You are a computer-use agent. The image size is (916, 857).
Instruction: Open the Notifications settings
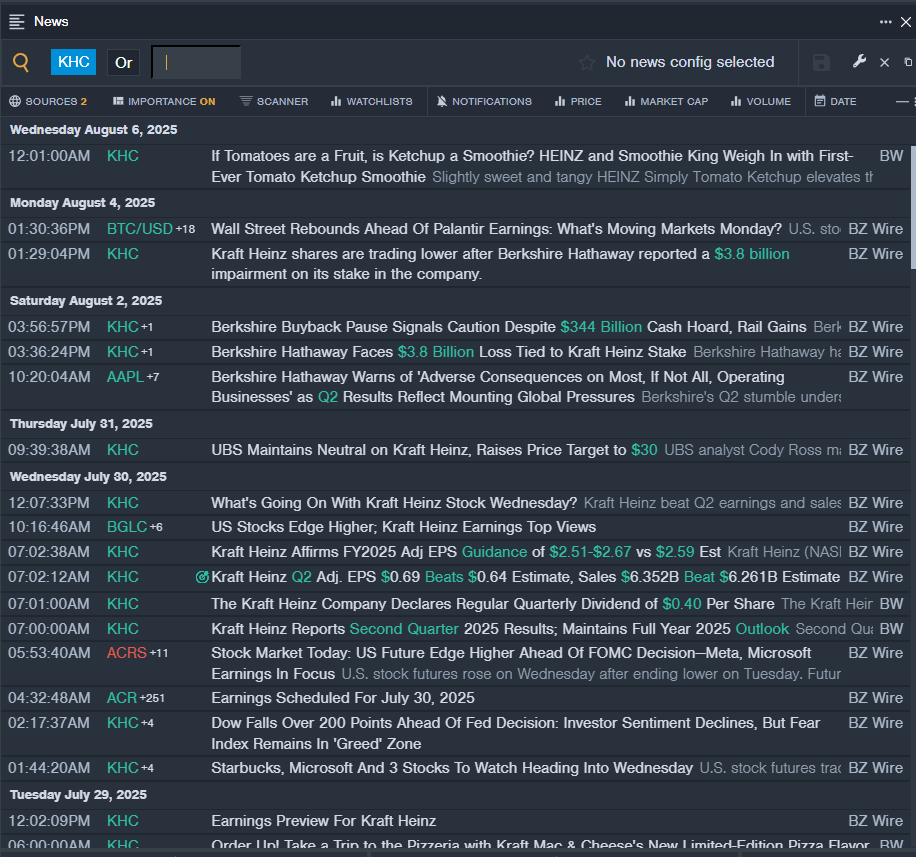484,102
